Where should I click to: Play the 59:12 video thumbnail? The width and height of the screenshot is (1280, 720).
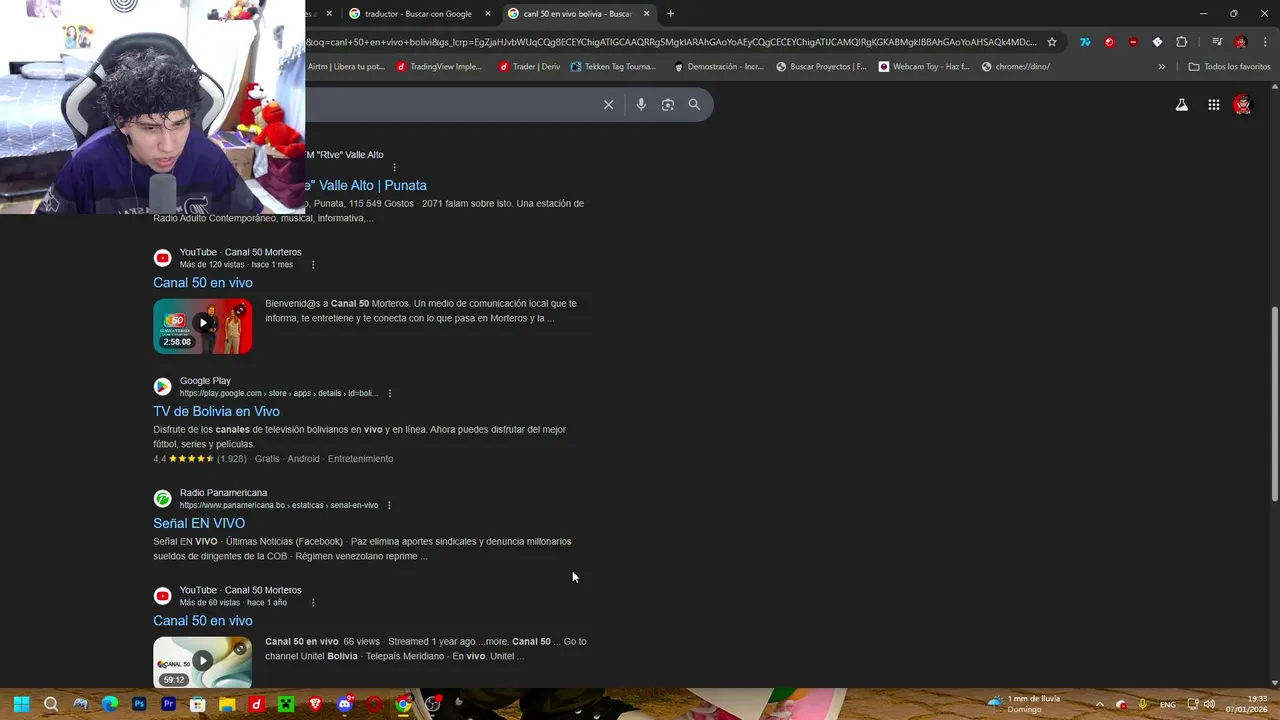point(203,662)
